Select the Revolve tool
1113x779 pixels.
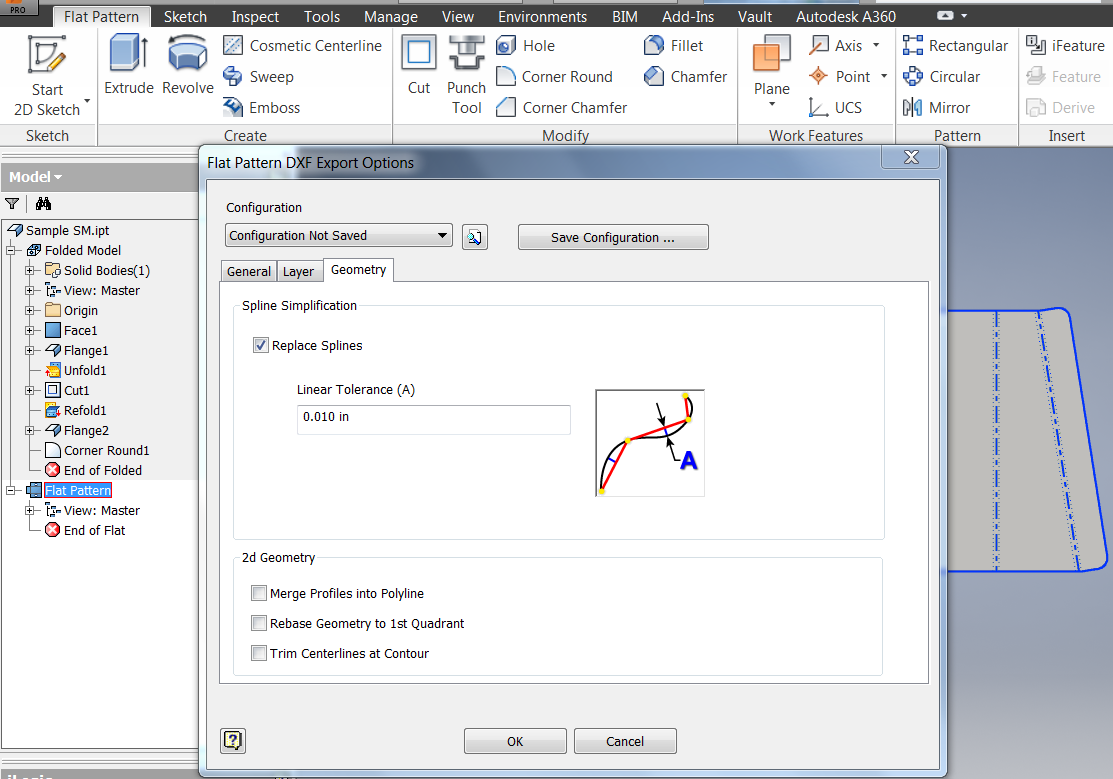pos(187,65)
